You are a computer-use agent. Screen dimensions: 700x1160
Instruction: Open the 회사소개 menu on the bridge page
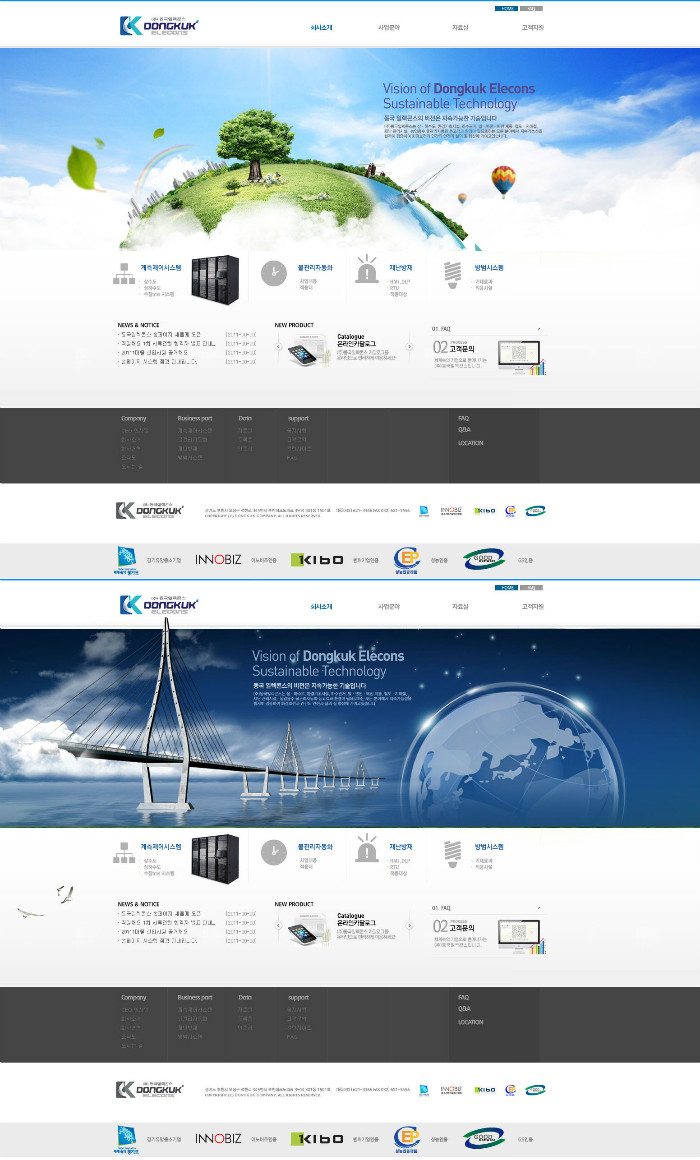322,607
